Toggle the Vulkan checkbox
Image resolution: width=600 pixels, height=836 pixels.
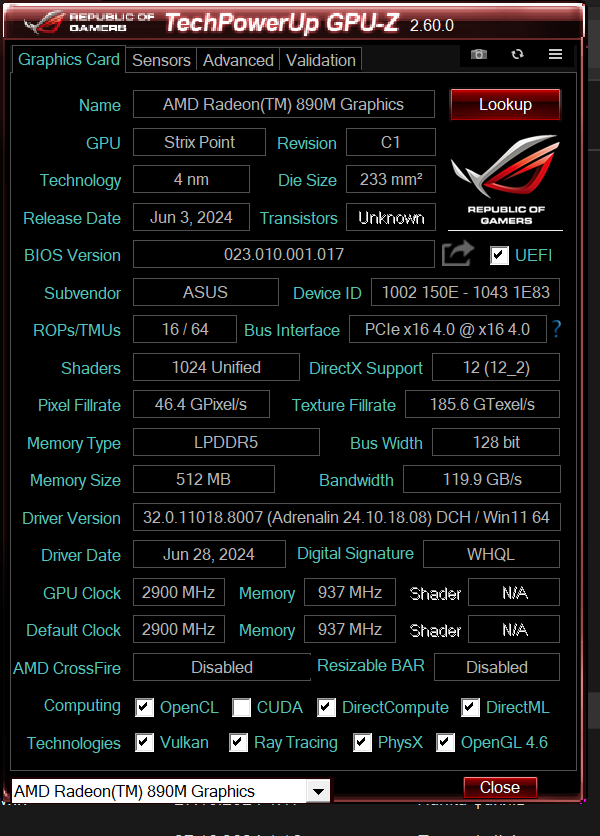coord(145,742)
